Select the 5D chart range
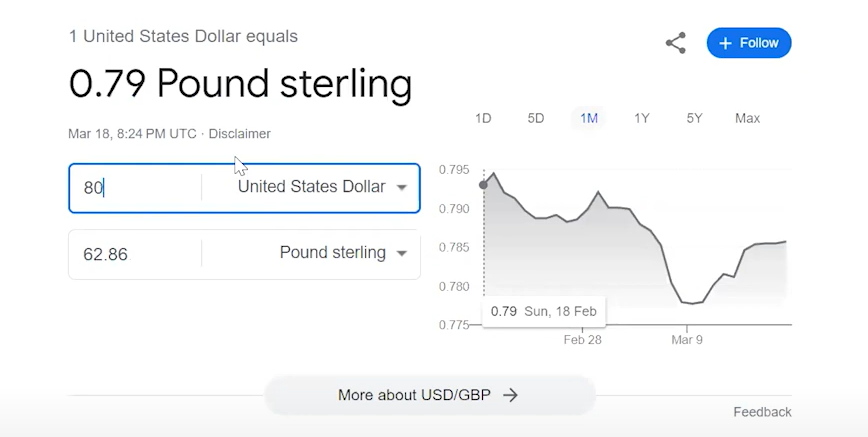 click(536, 118)
